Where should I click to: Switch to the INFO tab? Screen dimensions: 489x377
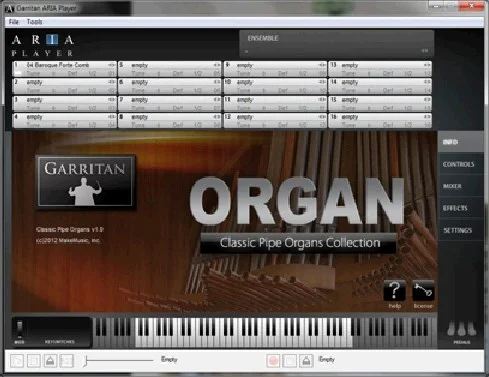click(461, 142)
